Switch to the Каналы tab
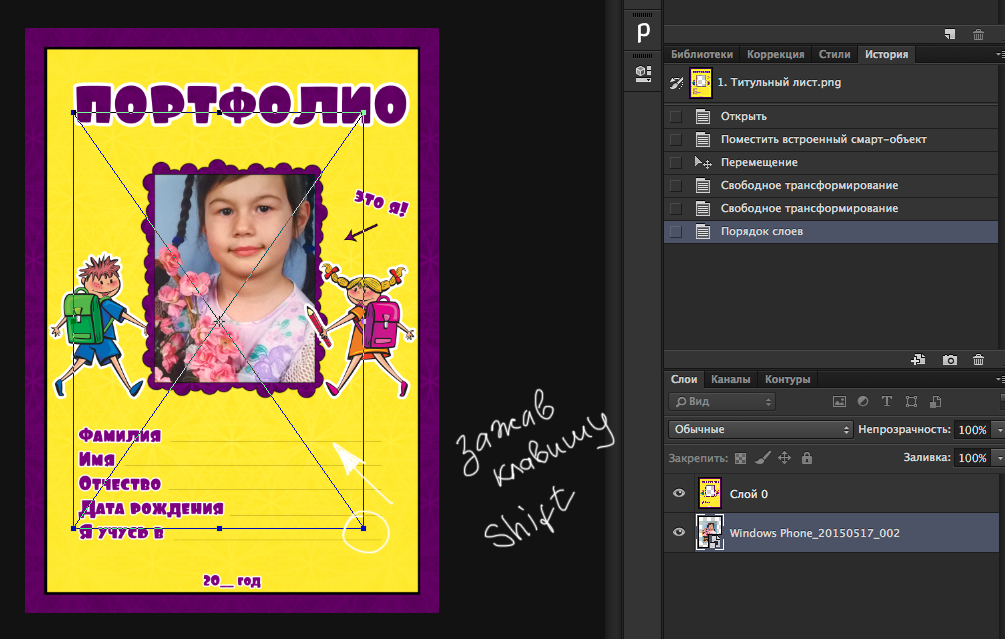This screenshot has width=1005, height=639. click(x=730, y=380)
